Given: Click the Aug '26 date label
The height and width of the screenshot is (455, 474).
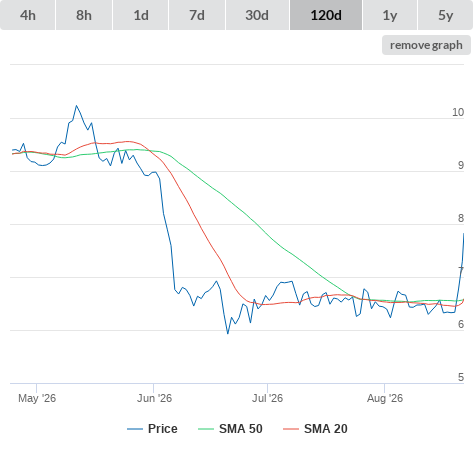Looking at the screenshot, I should 385,398.
